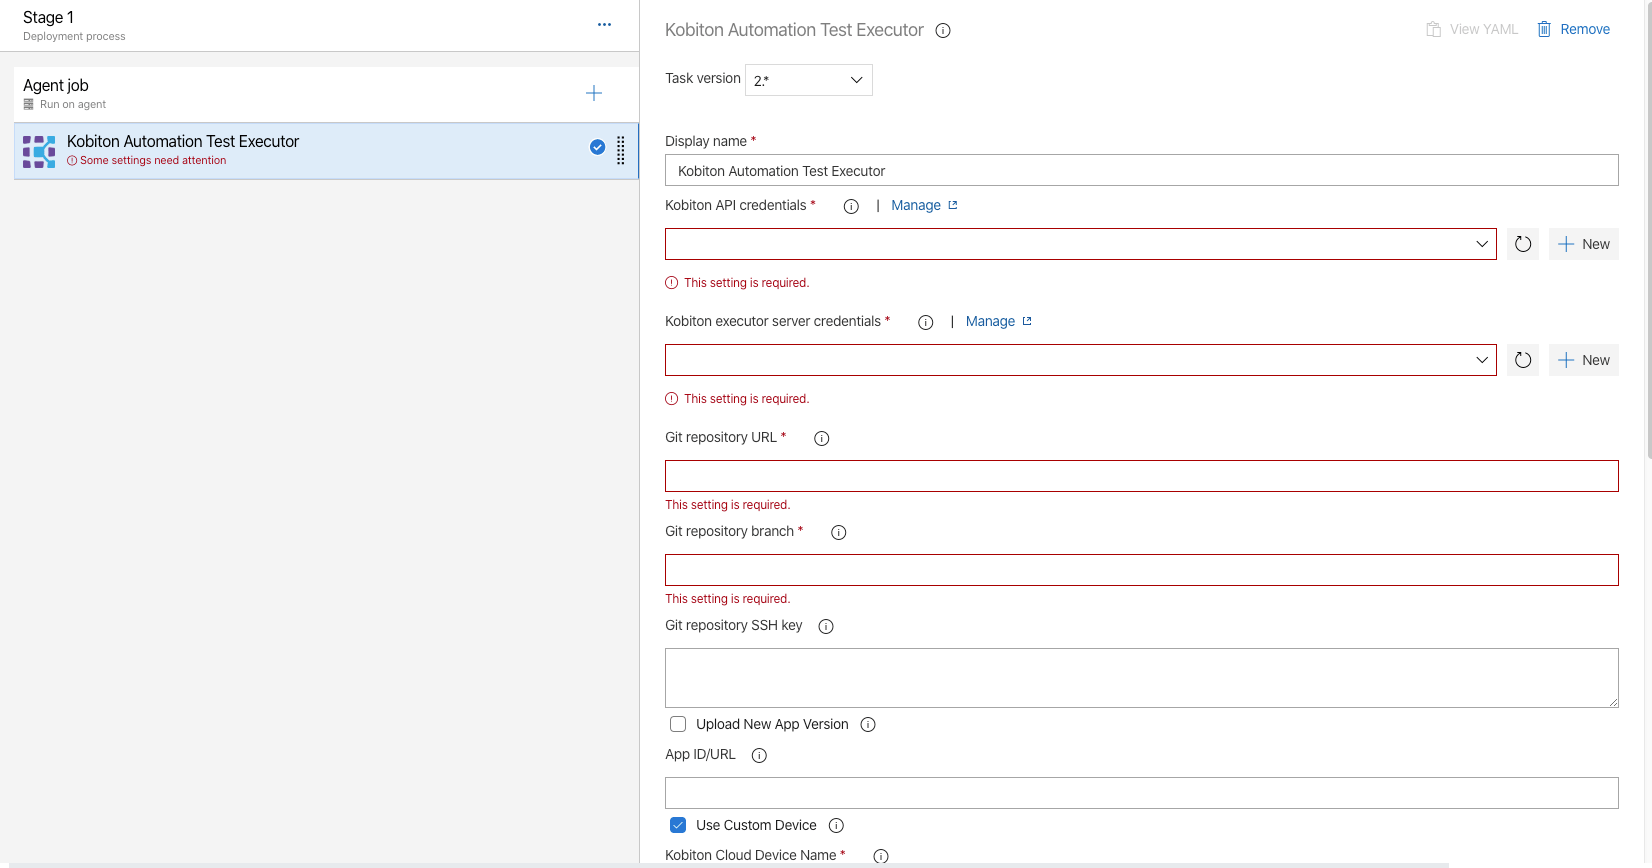Image resolution: width=1652 pixels, height=868 pixels.
Task: Show info for Git repository SSH key
Action: coord(826,626)
